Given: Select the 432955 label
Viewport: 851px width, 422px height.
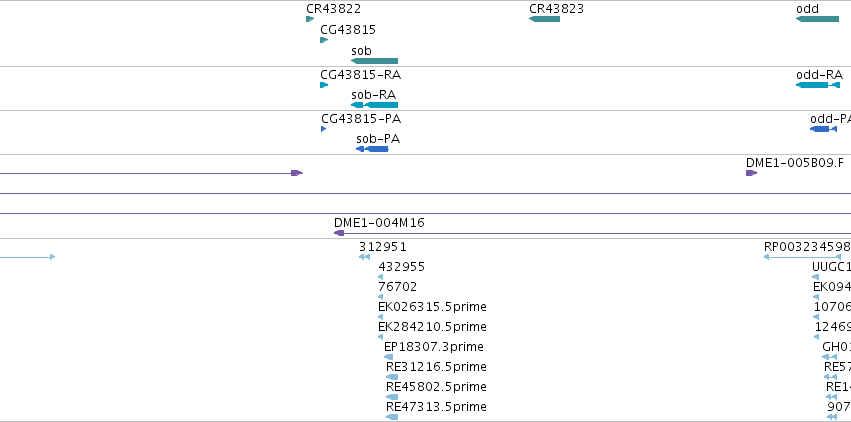Looking at the screenshot, I should [402, 267].
